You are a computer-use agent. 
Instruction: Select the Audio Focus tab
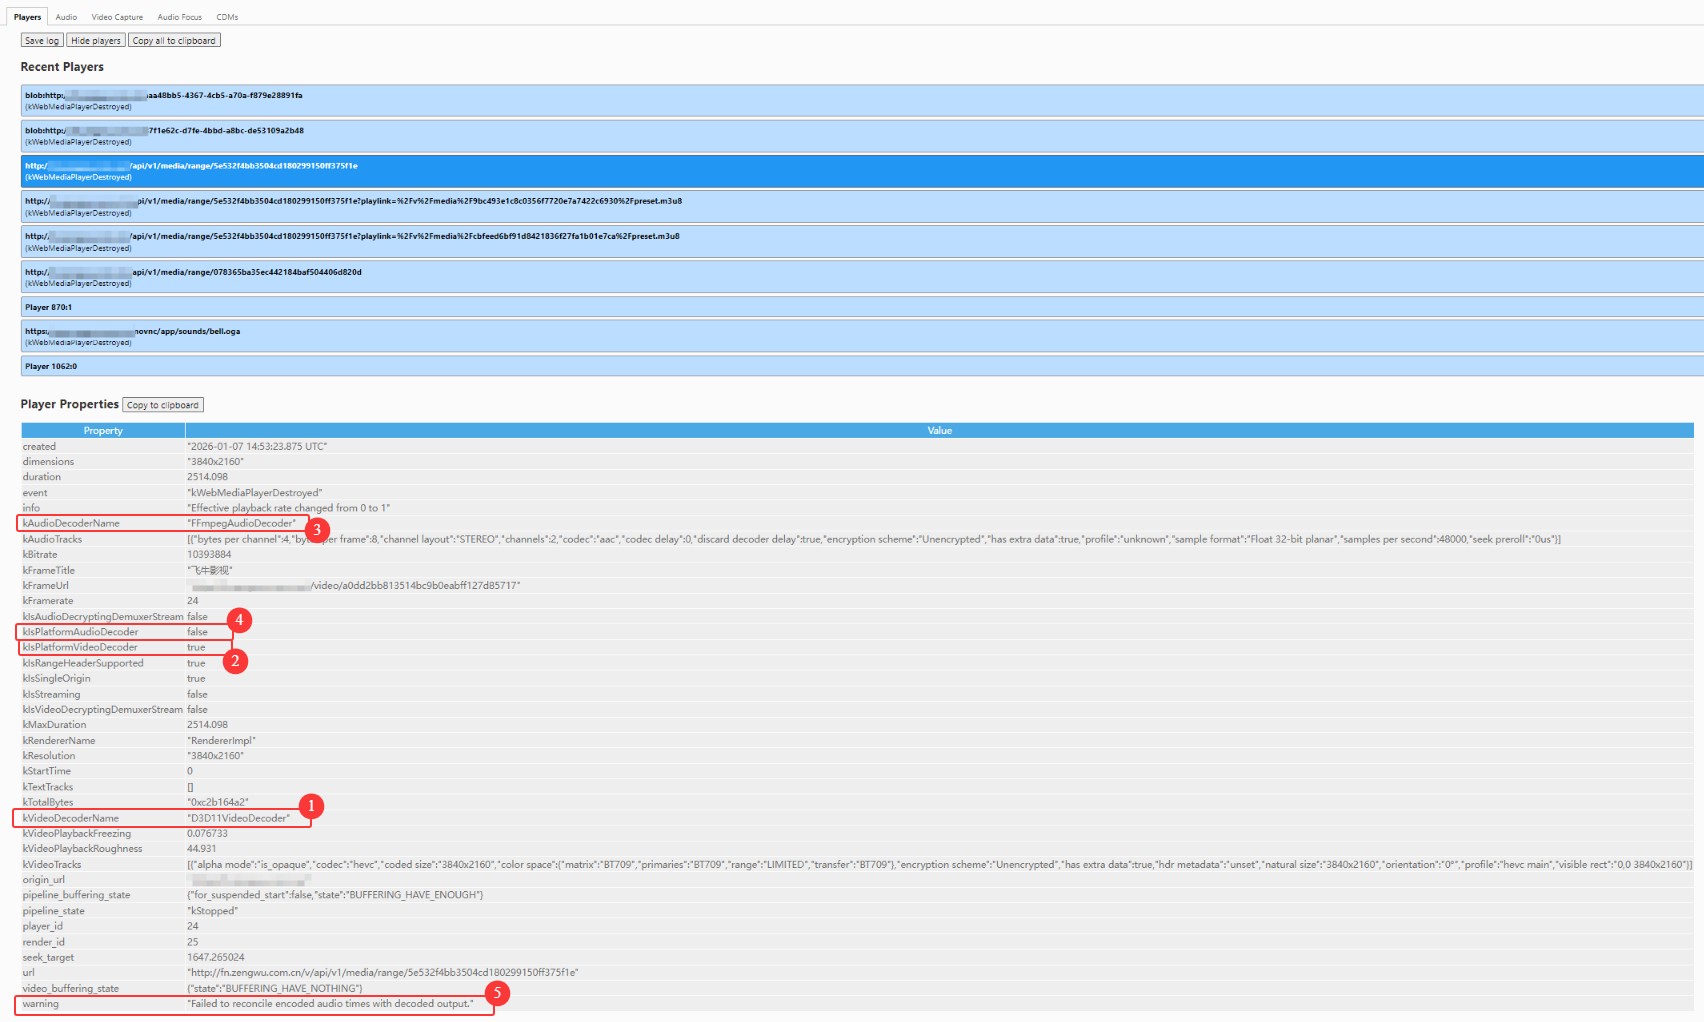[x=179, y=17]
